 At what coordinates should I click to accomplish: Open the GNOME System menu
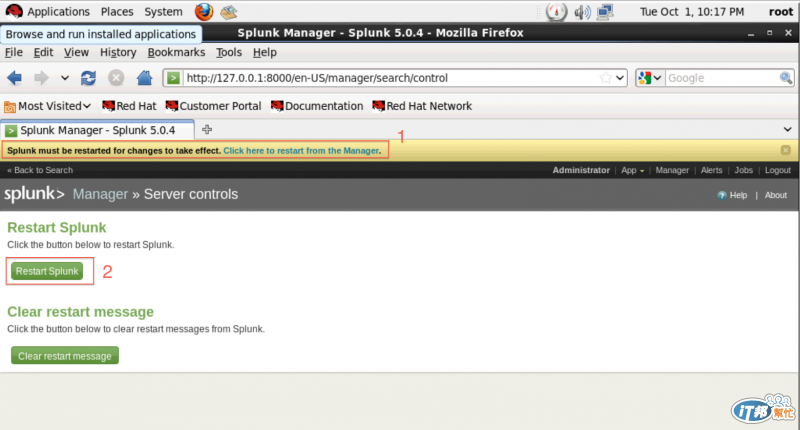click(163, 12)
